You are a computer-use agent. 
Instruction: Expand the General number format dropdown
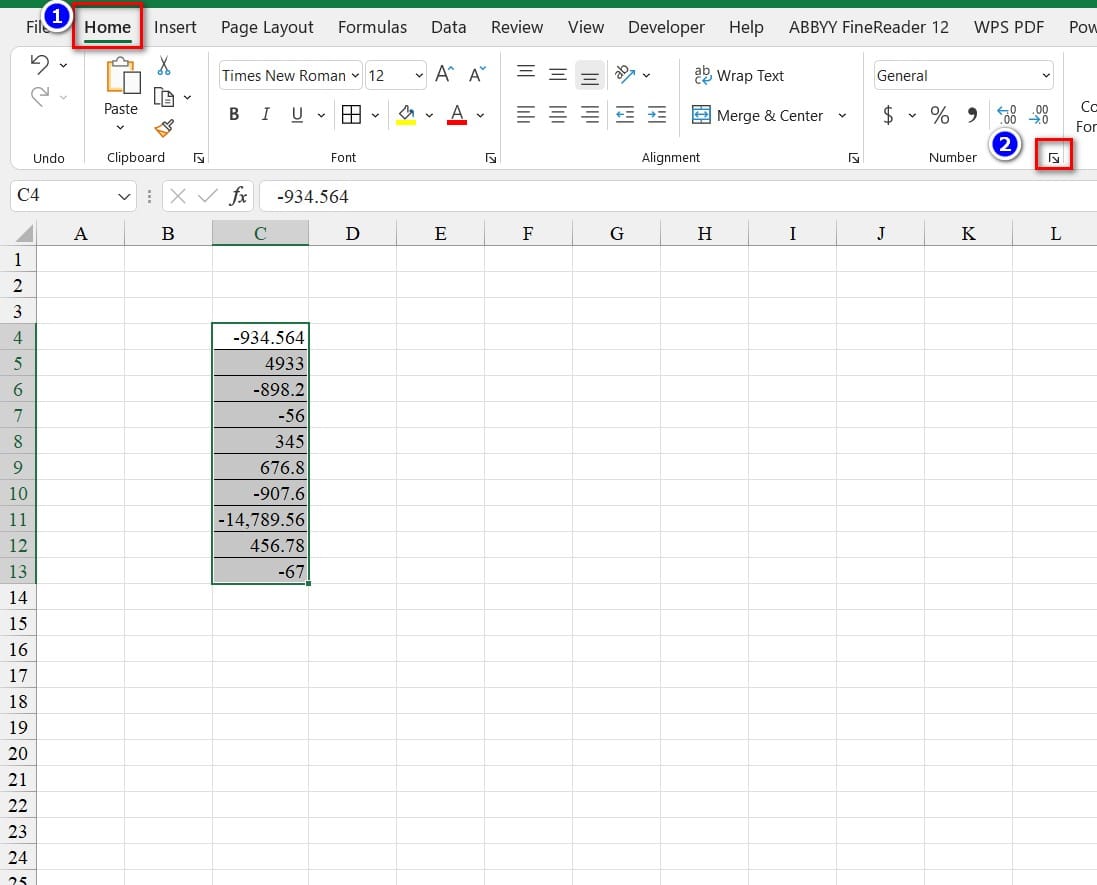tap(1046, 76)
